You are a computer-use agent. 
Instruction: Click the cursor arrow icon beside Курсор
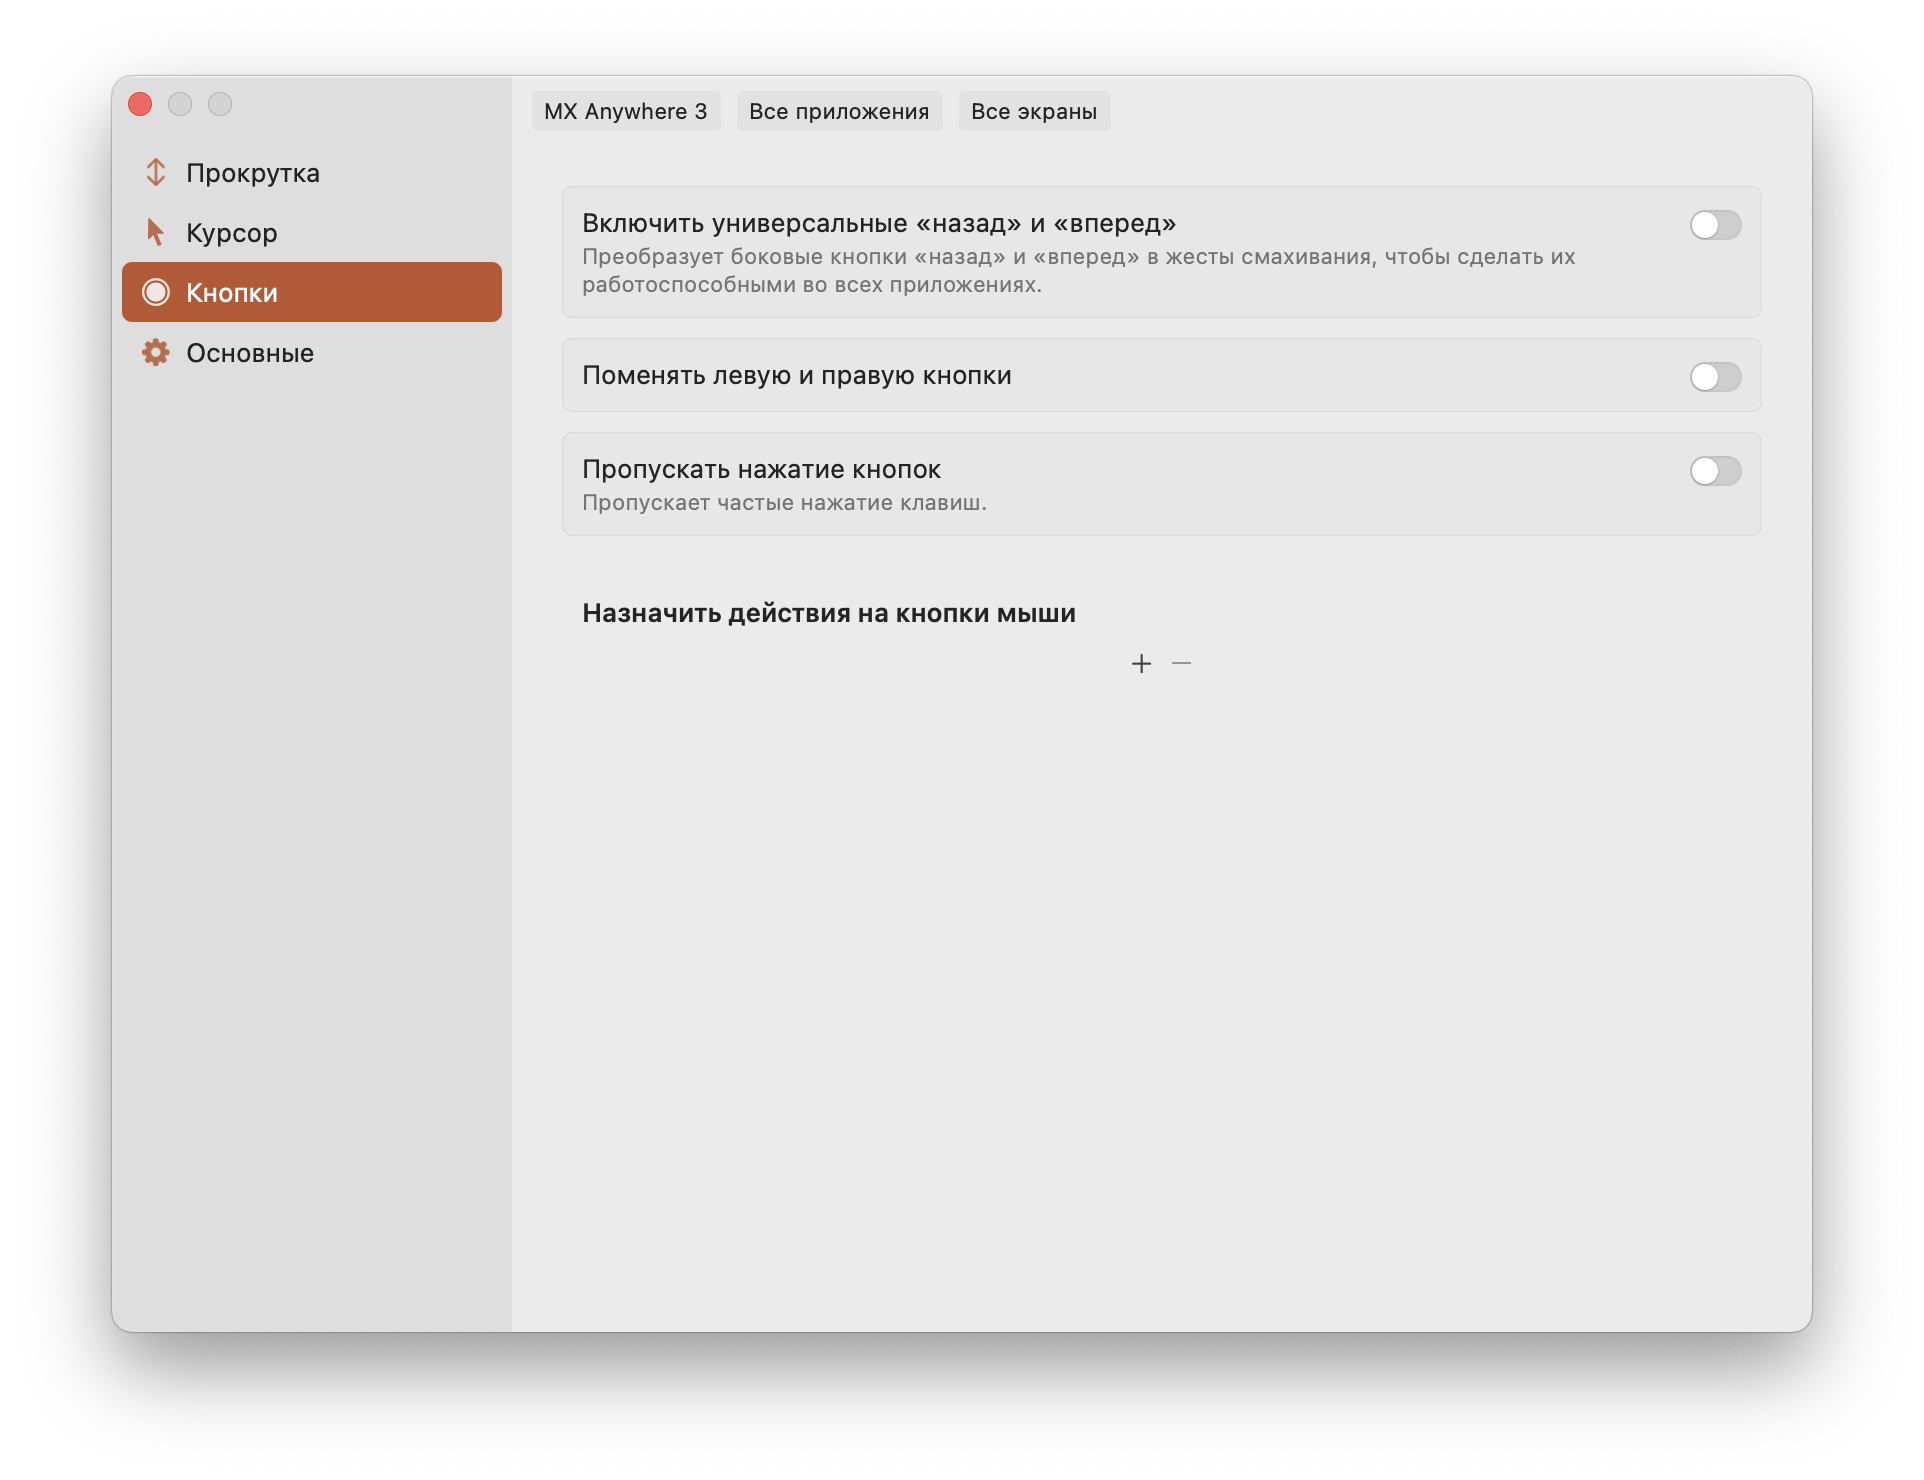click(155, 232)
